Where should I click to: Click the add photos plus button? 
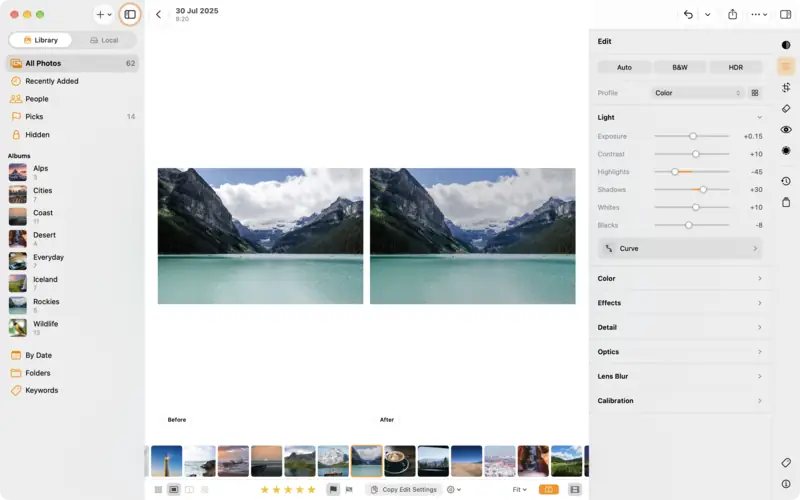pos(101,14)
